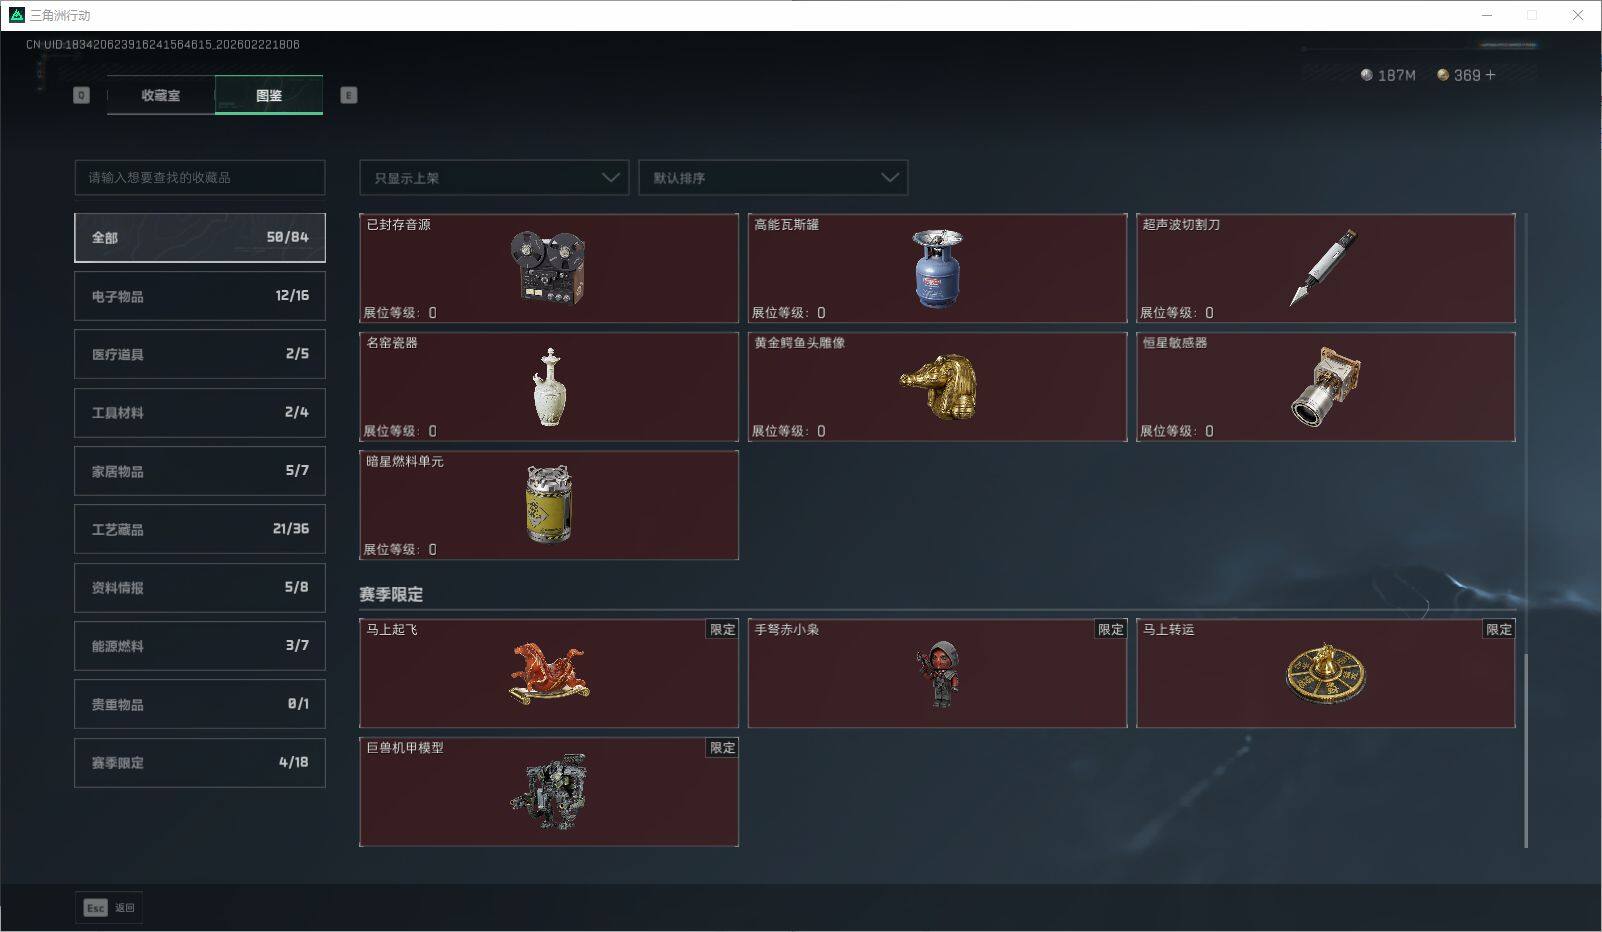This screenshot has width=1602, height=932.
Task: Select the 高能瓦斯罐 gas canister item
Action: pos(937,268)
